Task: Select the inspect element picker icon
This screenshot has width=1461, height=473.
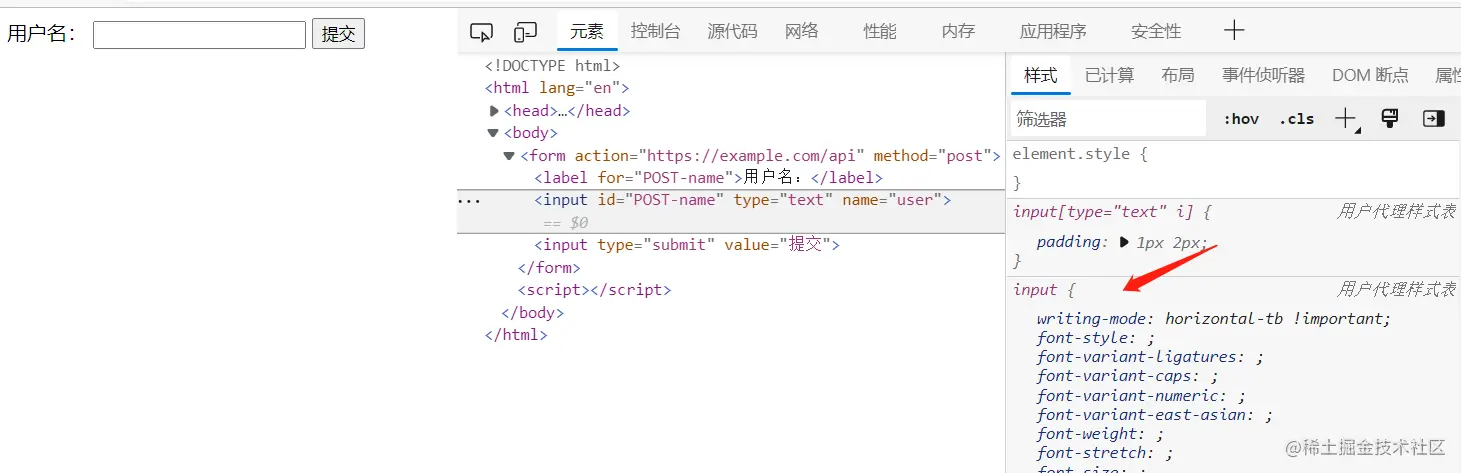Action: 481,32
